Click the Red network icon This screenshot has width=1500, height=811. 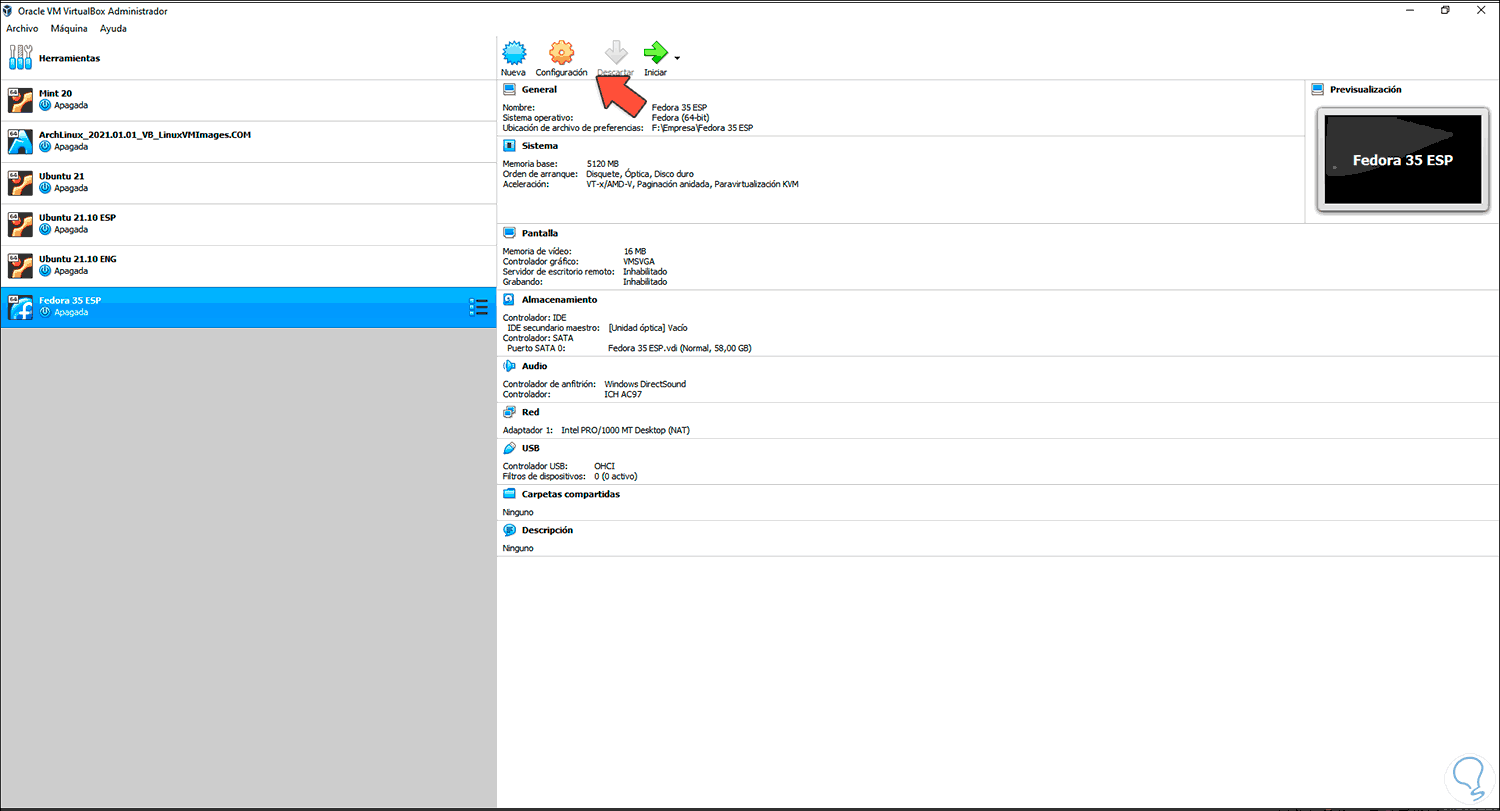(509, 411)
